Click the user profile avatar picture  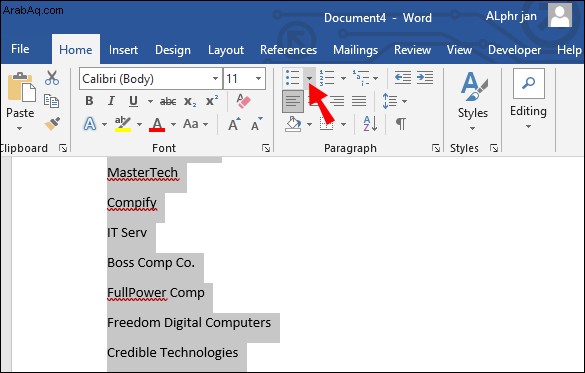pos(560,15)
